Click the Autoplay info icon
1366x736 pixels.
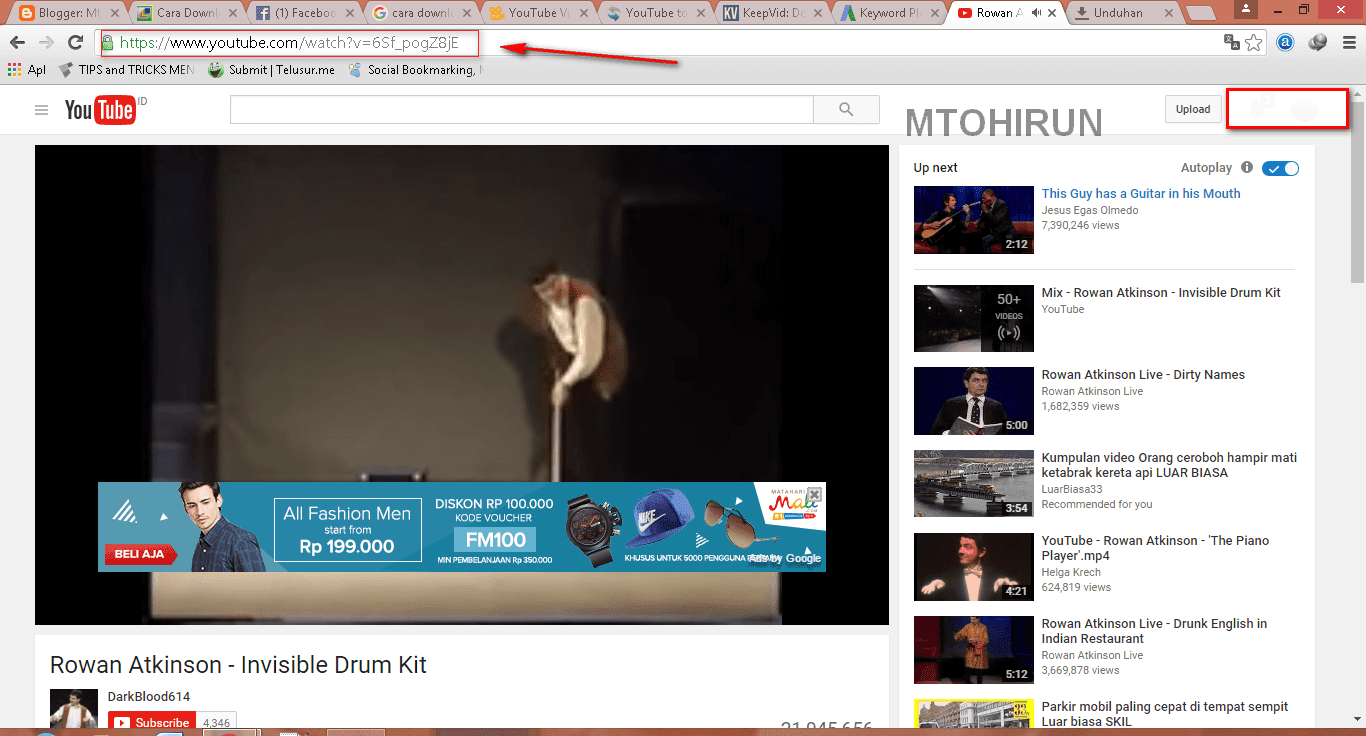[x=1247, y=168]
